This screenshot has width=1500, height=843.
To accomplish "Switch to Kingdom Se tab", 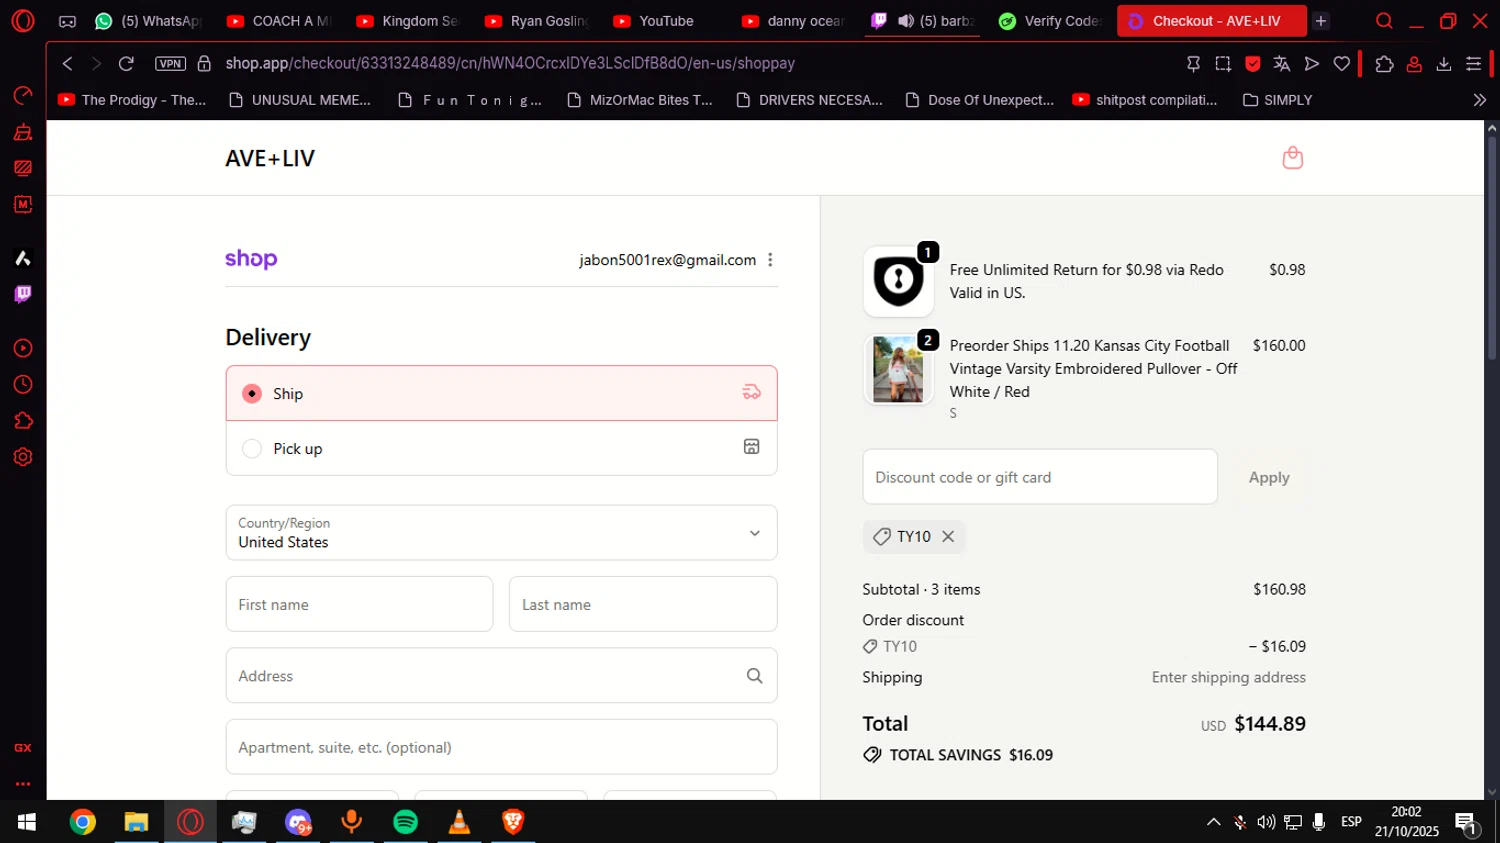I will pos(408,21).
